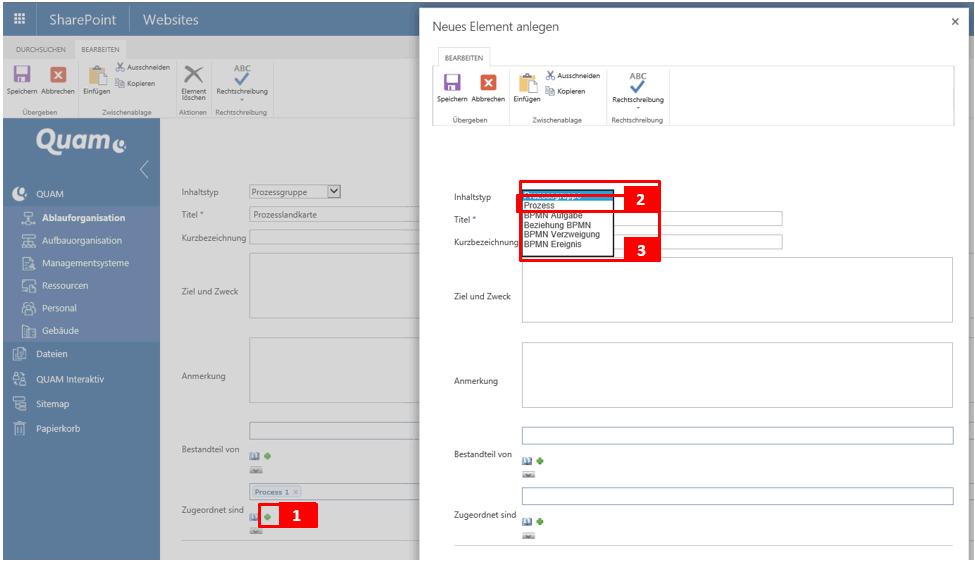The width and height of the screenshot is (975, 563).
Task: Expand Rechtschreibung dropdown in the dialog ribbon
Action: point(638,107)
